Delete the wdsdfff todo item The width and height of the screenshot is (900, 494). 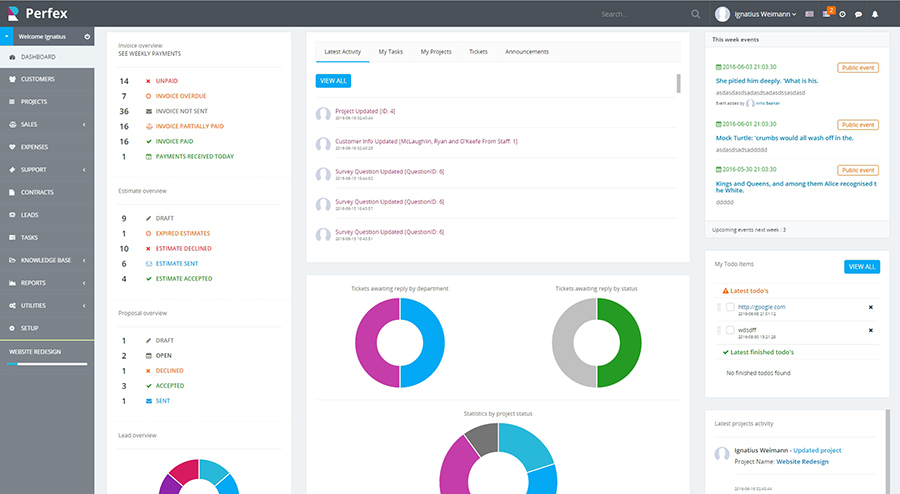point(870,330)
